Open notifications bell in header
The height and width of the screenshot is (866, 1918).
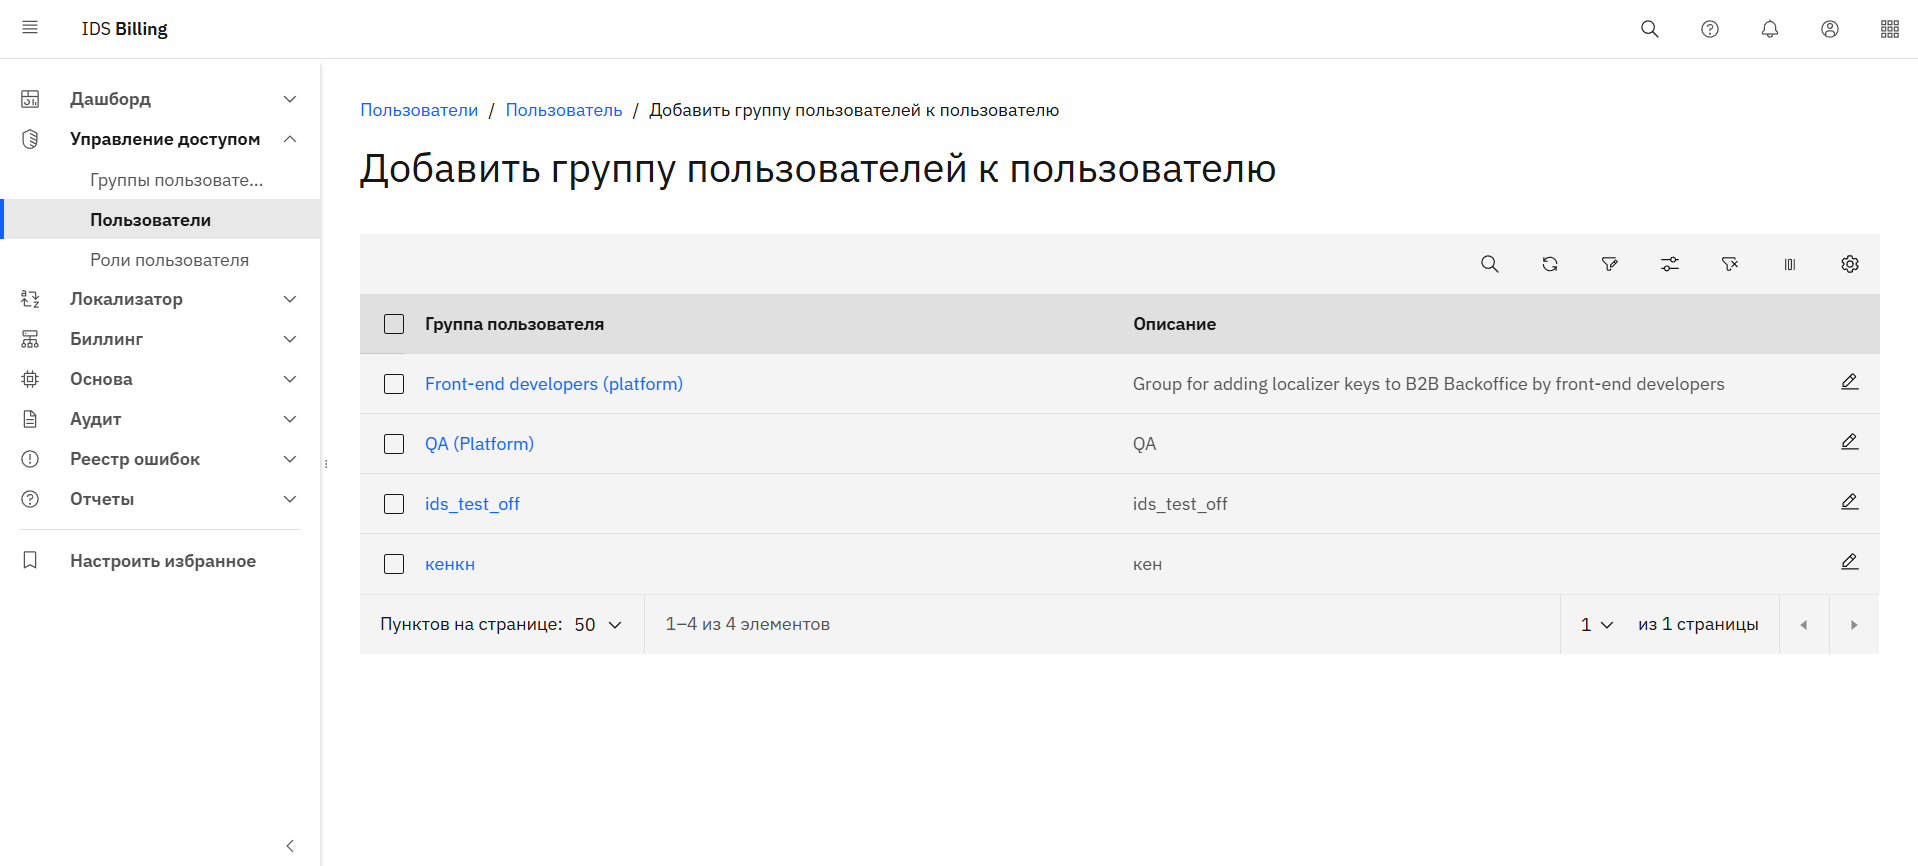point(1769,29)
